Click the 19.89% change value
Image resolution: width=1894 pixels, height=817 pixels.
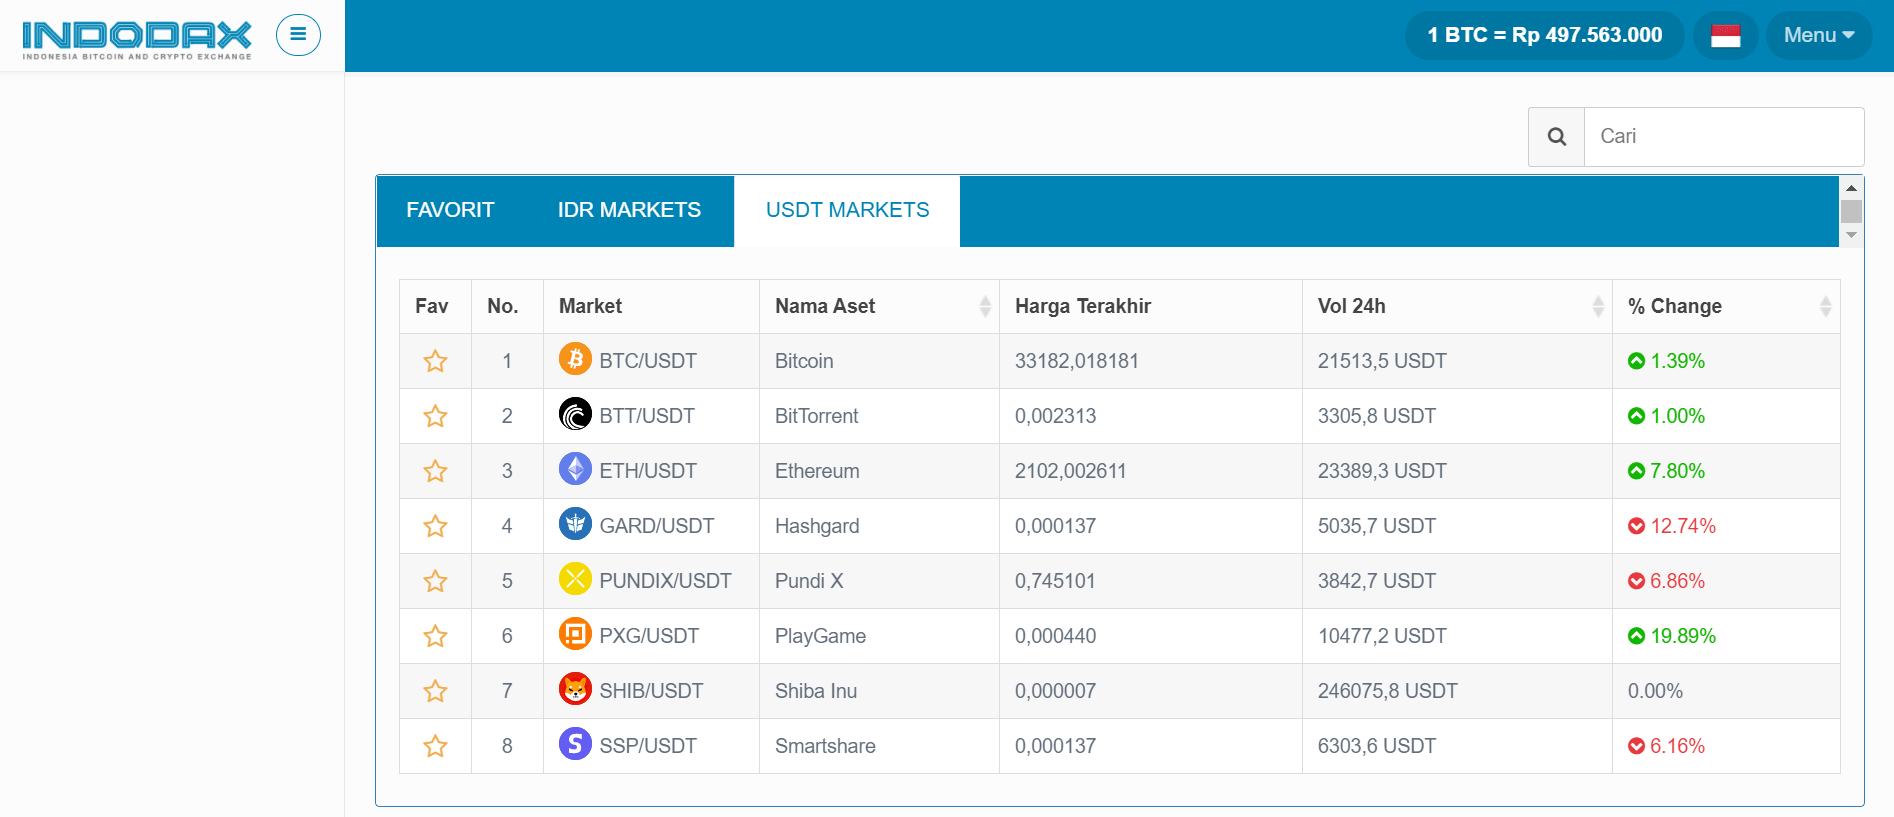tap(1683, 636)
